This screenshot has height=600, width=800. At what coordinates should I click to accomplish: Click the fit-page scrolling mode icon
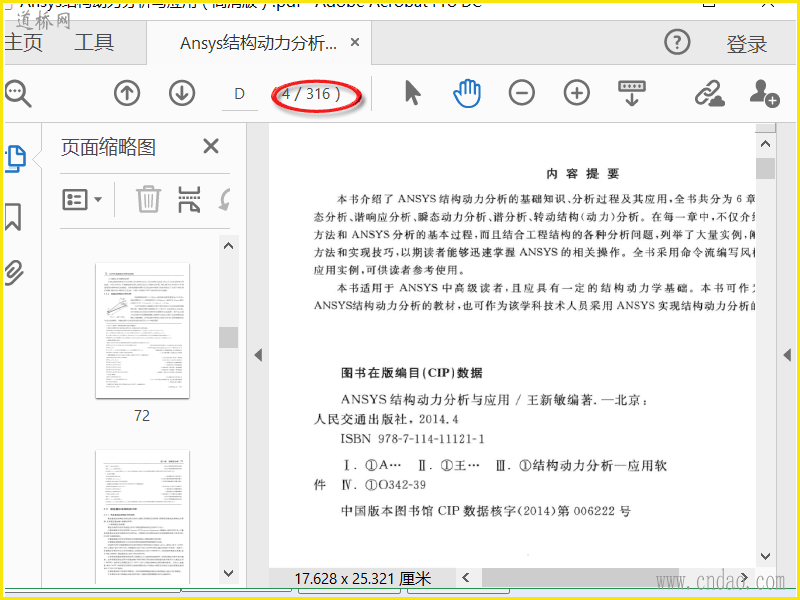[x=632, y=93]
